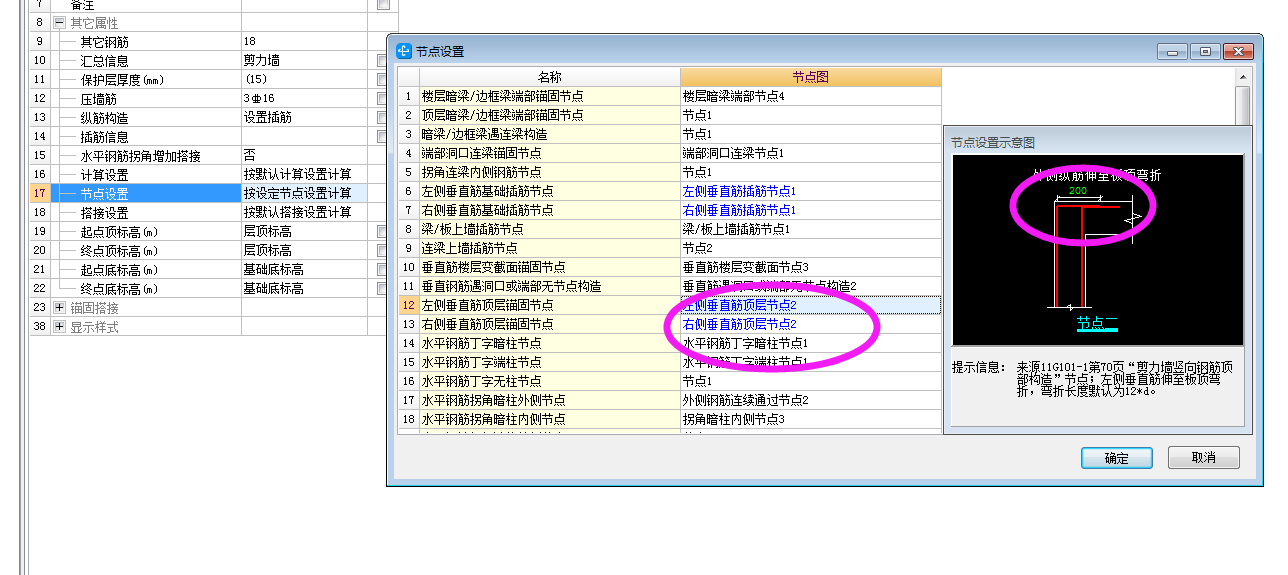Click the node list vertical scrollbar thumb
Screen dimensions: 1288x575
pyautogui.click(x=1243, y=105)
